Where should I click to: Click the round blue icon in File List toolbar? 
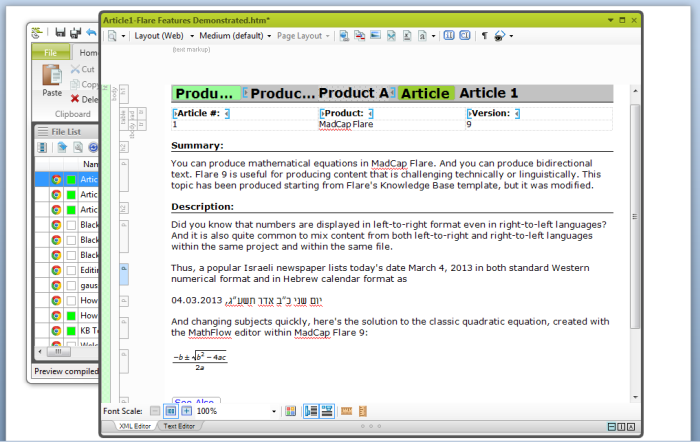point(93,147)
